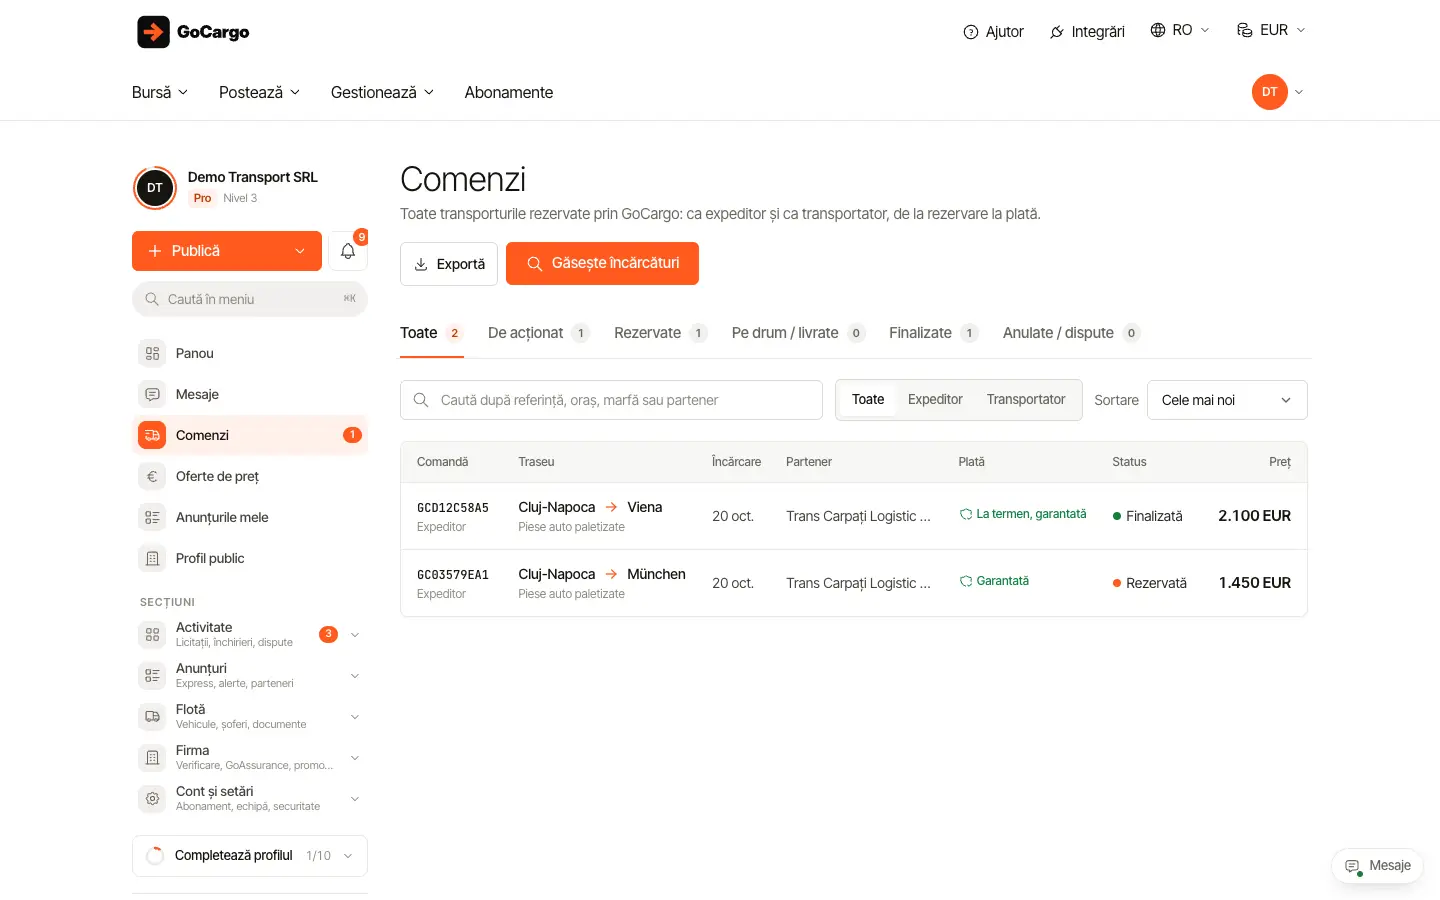Open Oferte de preț euro icon
The image size is (1440, 900).
pyautogui.click(x=152, y=476)
